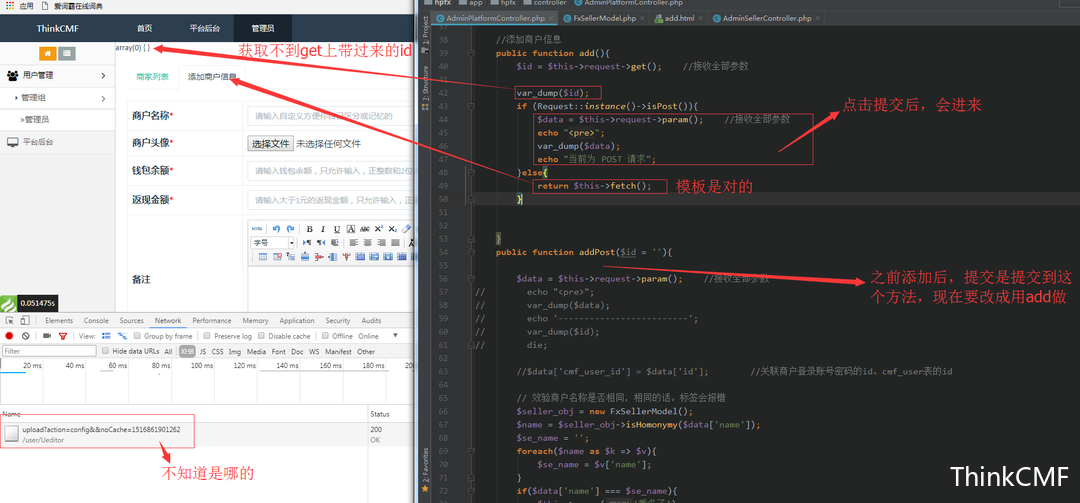Open the Online throttling dropdown arrow
Viewport: 1080px width, 503px height.
(395, 336)
